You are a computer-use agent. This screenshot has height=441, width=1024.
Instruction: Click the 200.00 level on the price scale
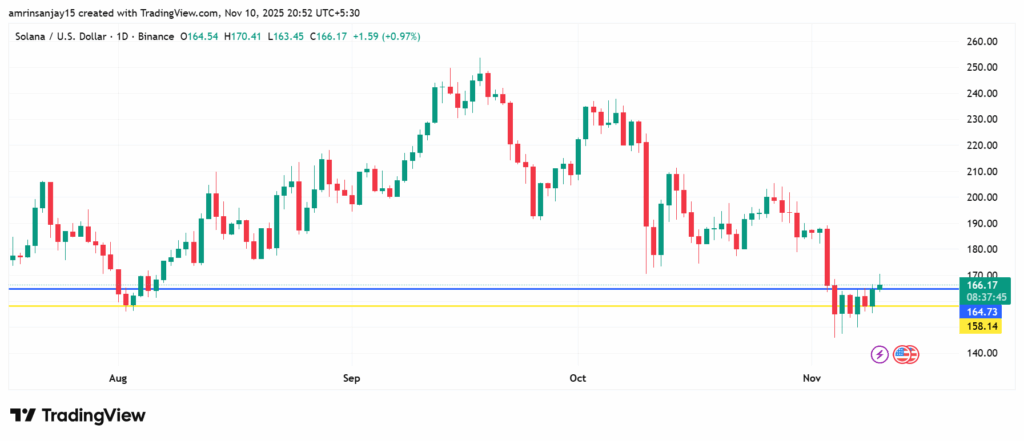984,197
